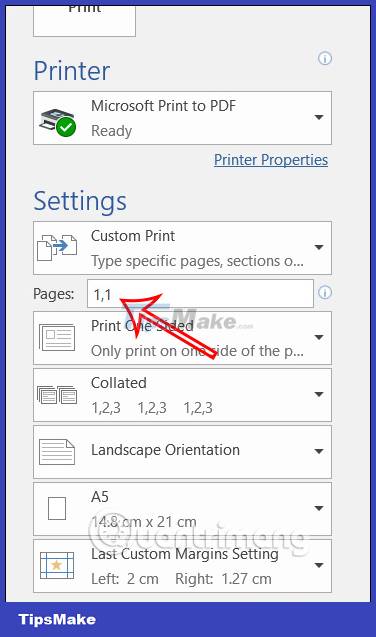376x637 pixels.
Task: Open the Last Custom Margins Setting dropdown arrow
Action: 319,565
